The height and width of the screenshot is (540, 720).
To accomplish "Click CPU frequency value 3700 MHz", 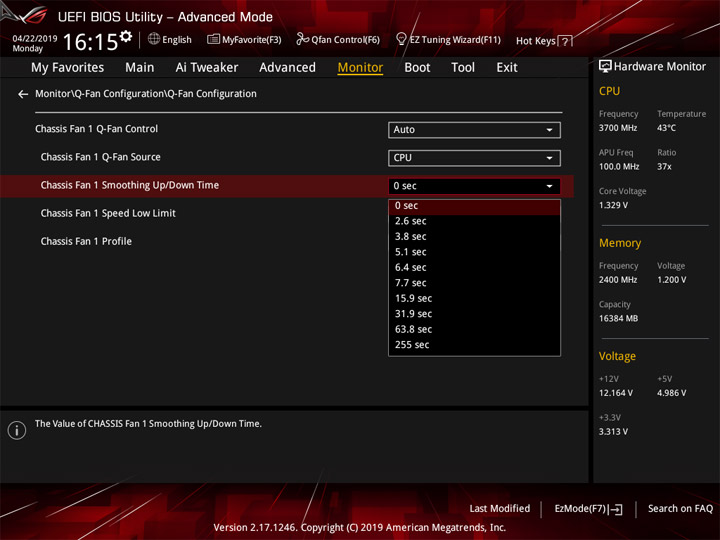I will (x=618, y=128).
